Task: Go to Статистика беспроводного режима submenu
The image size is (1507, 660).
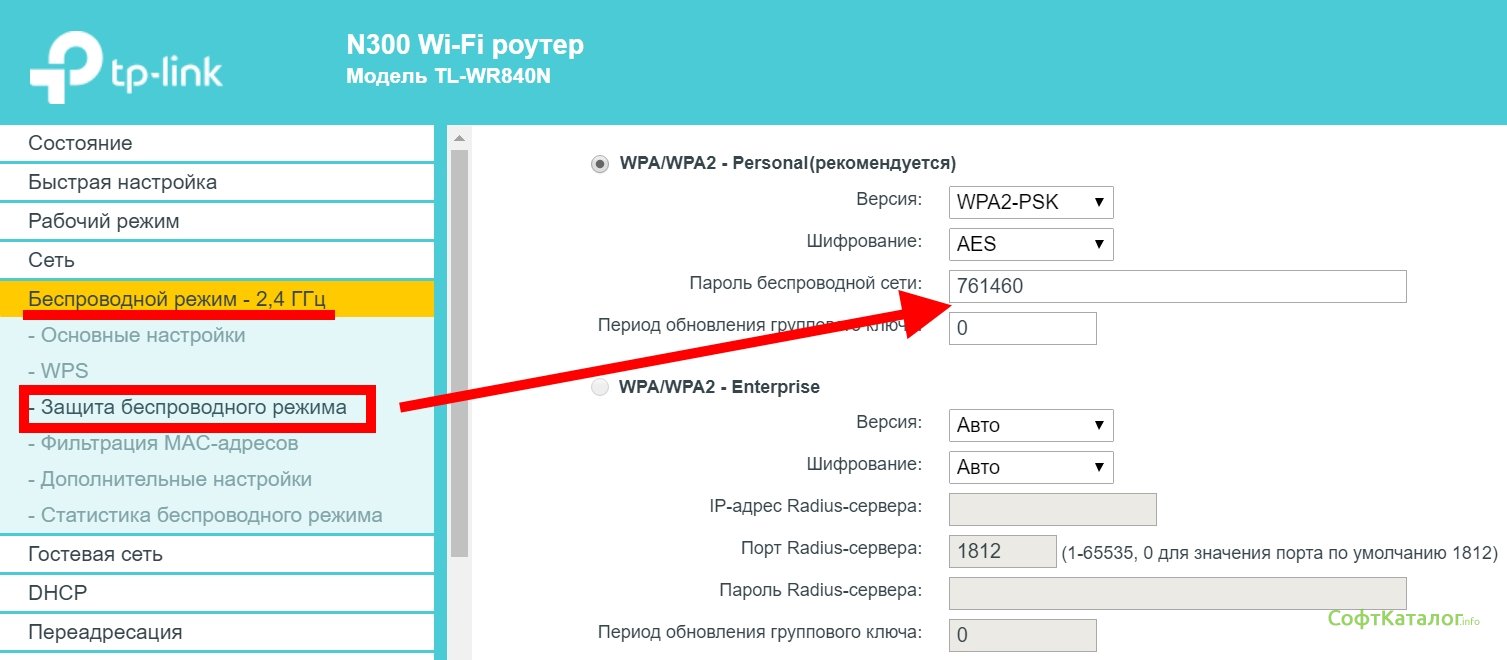Action: [205, 515]
